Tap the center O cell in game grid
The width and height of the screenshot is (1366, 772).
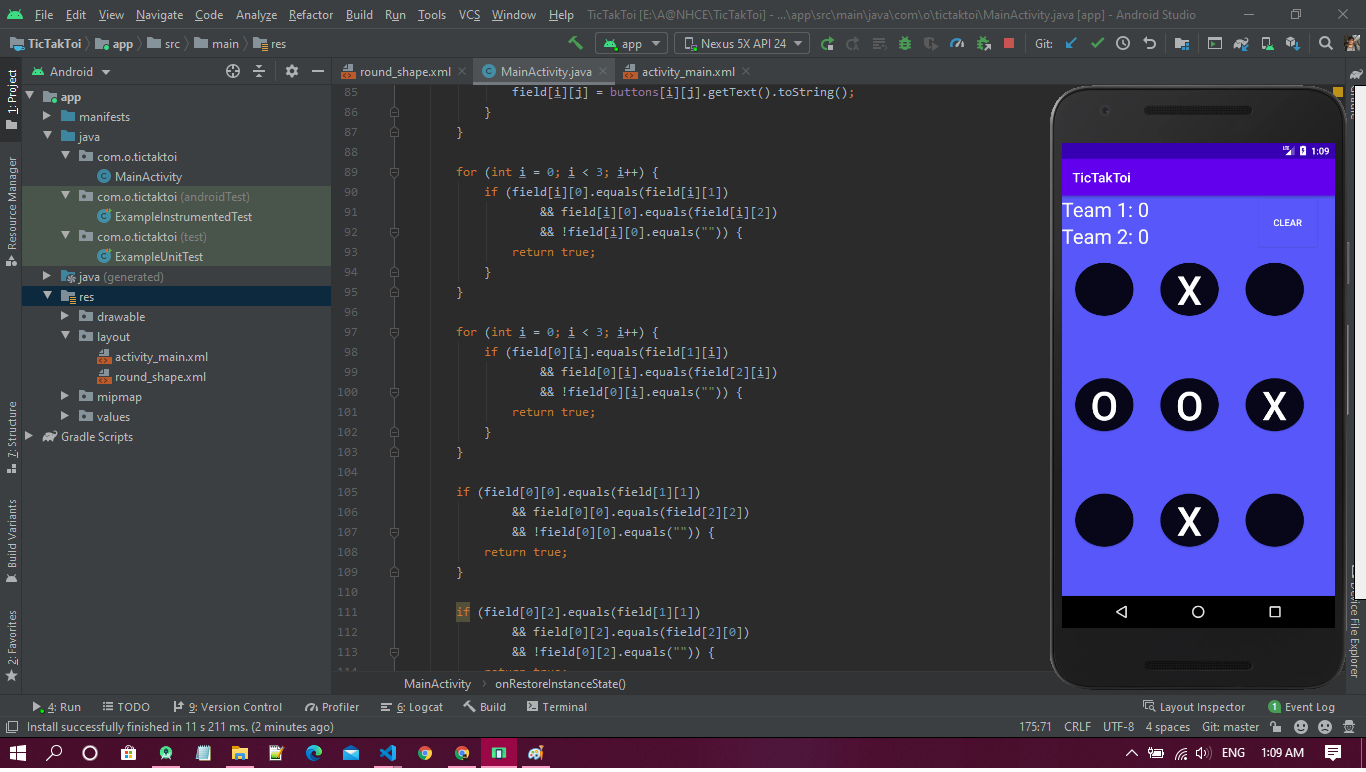point(1189,405)
